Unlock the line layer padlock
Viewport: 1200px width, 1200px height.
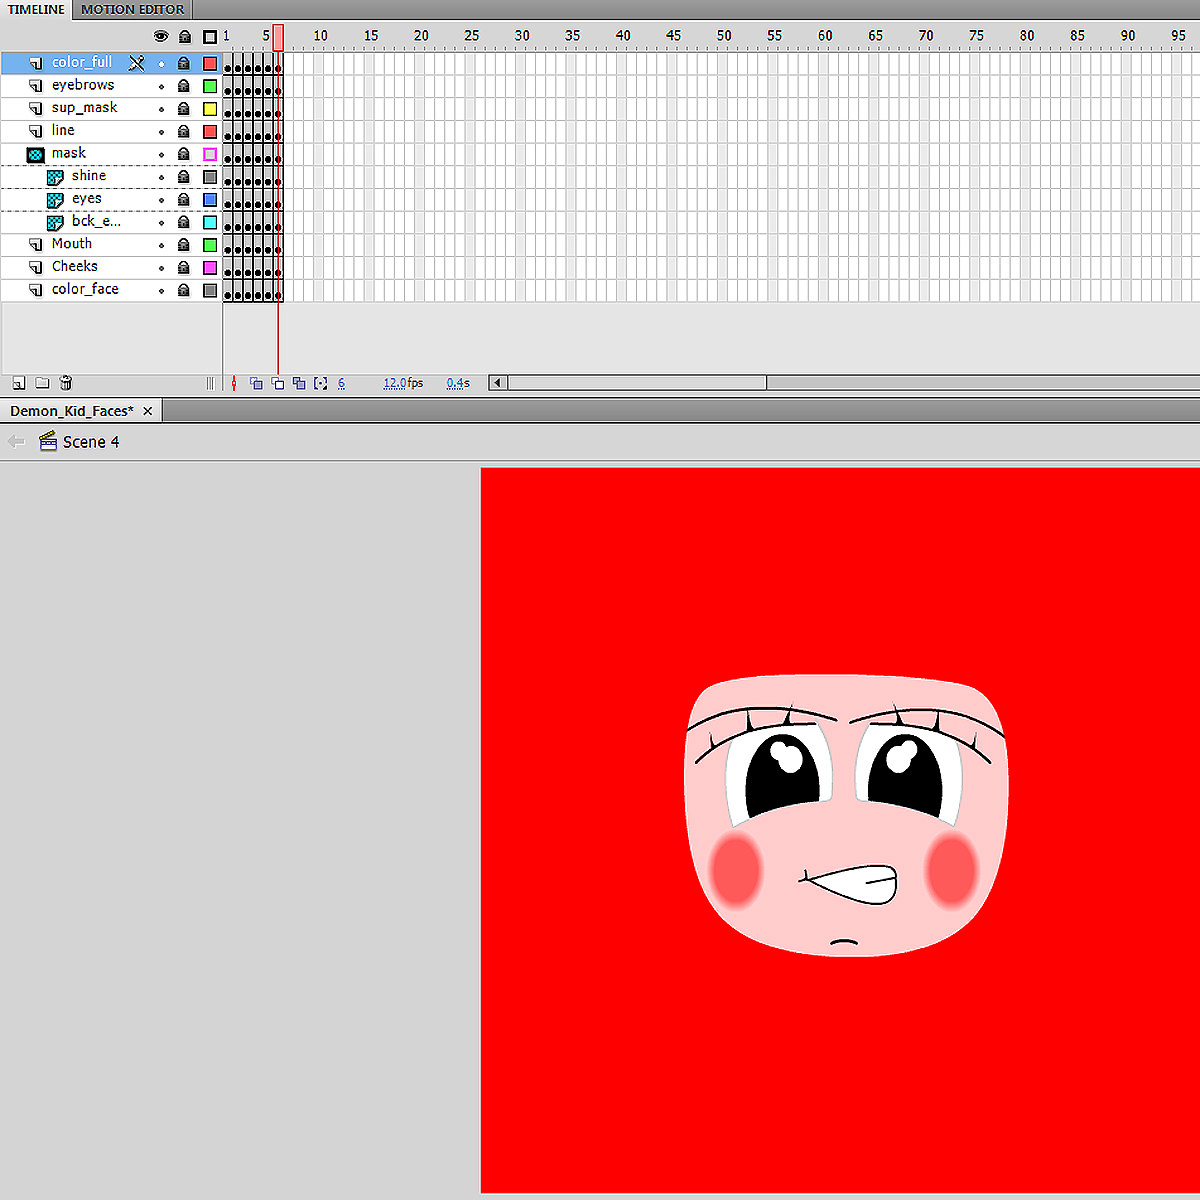tap(184, 131)
